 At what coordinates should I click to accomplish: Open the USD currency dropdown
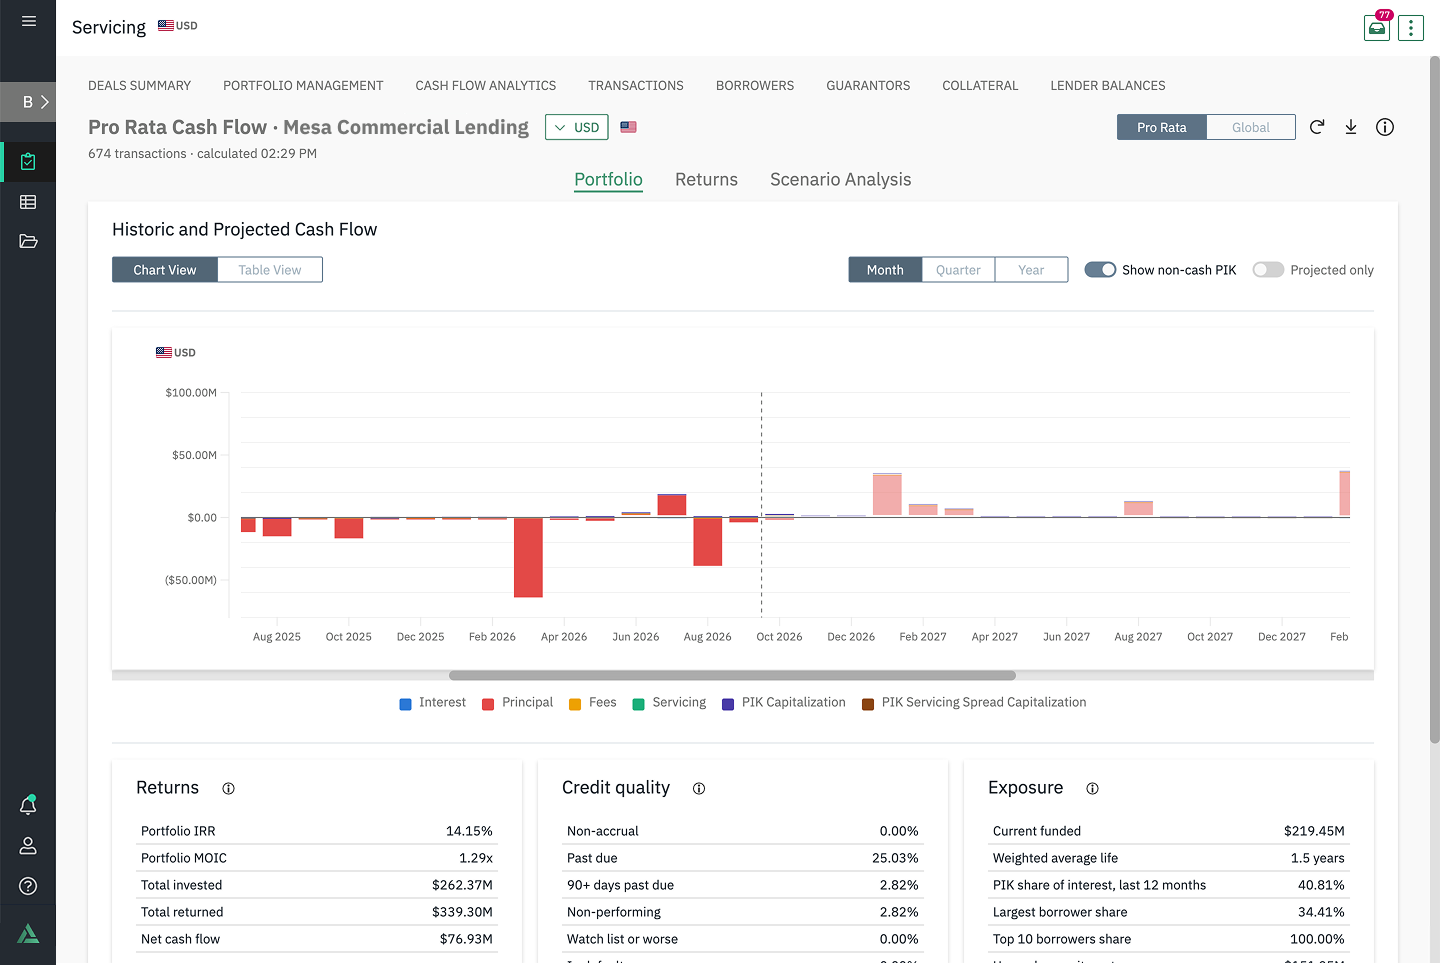pyautogui.click(x=577, y=127)
